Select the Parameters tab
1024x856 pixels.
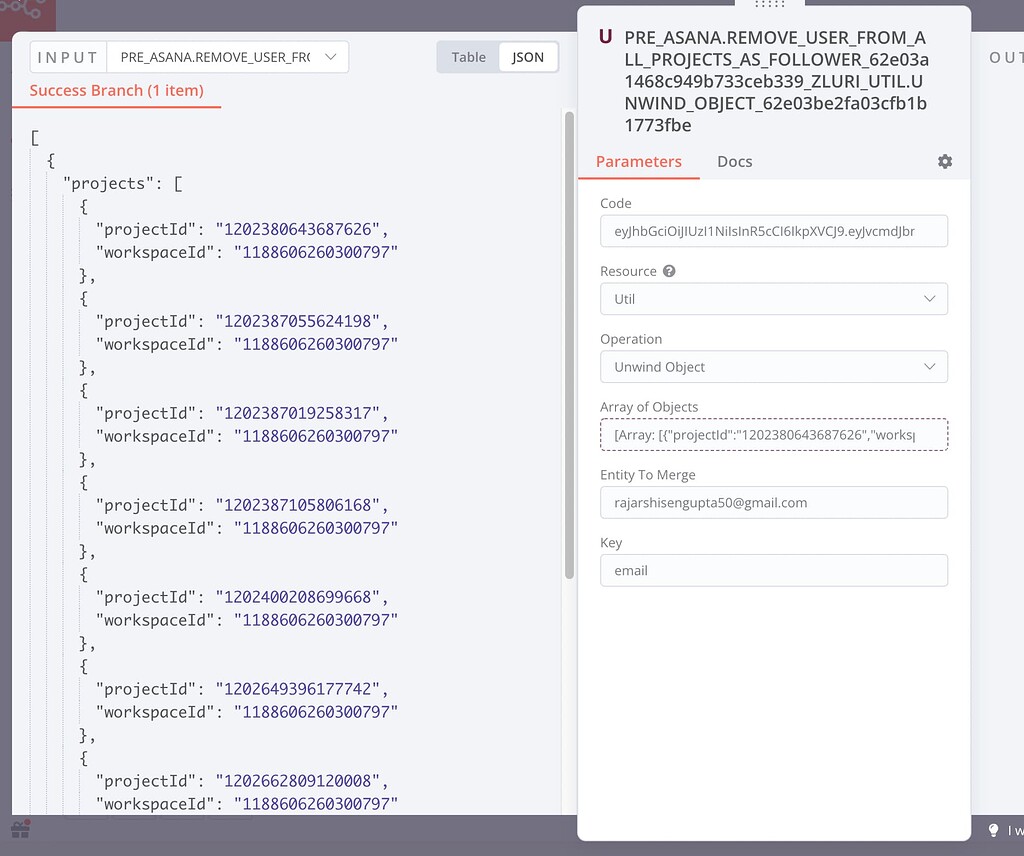[x=638, y=162]
